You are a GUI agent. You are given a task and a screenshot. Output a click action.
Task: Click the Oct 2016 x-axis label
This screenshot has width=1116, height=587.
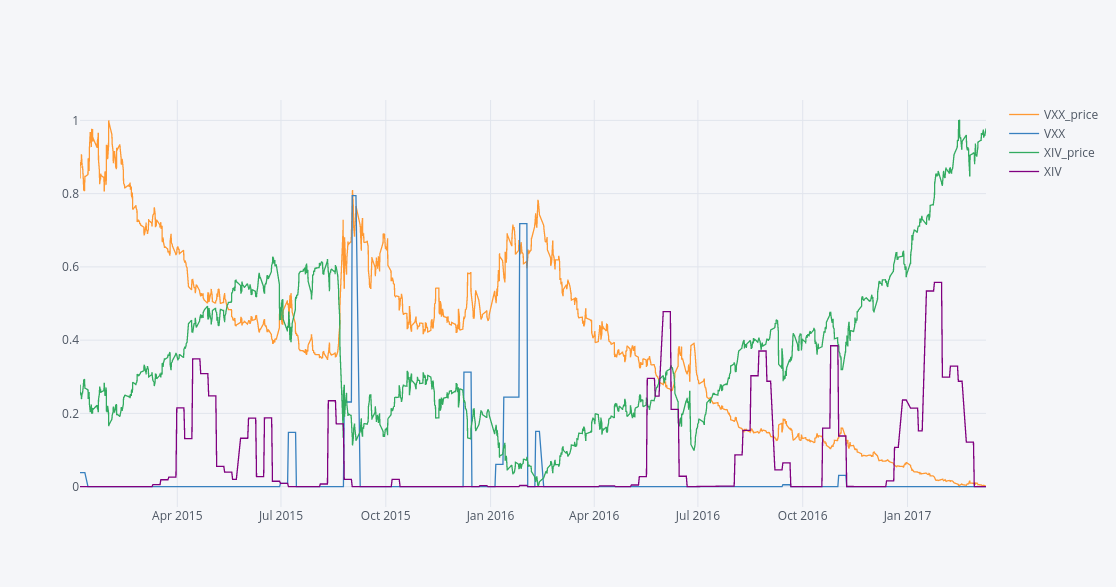[x=802, y=516]
